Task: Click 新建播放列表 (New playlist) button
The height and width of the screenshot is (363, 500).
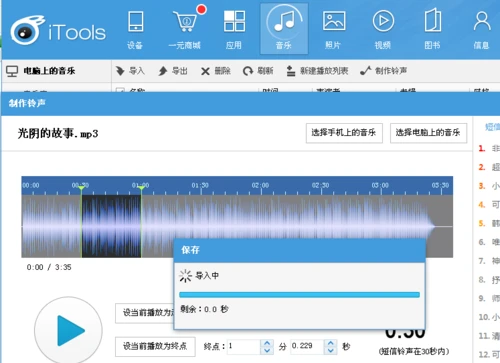Action: (317, 71)
